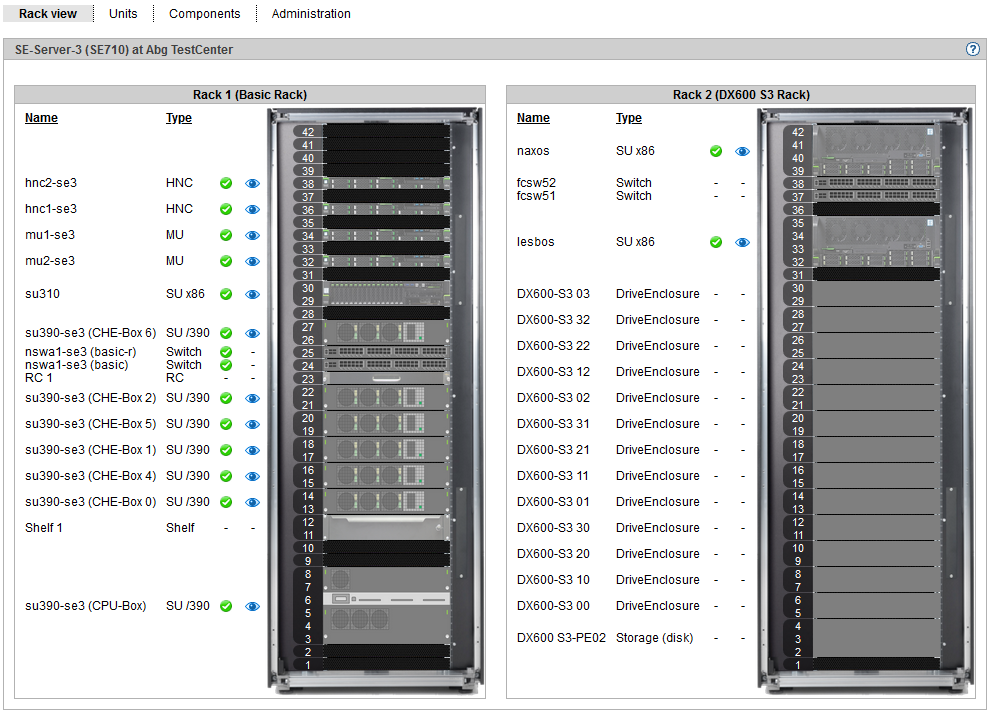991x714 pixels.
Task: Open the help question mark icon
Action: pos(973,49)
